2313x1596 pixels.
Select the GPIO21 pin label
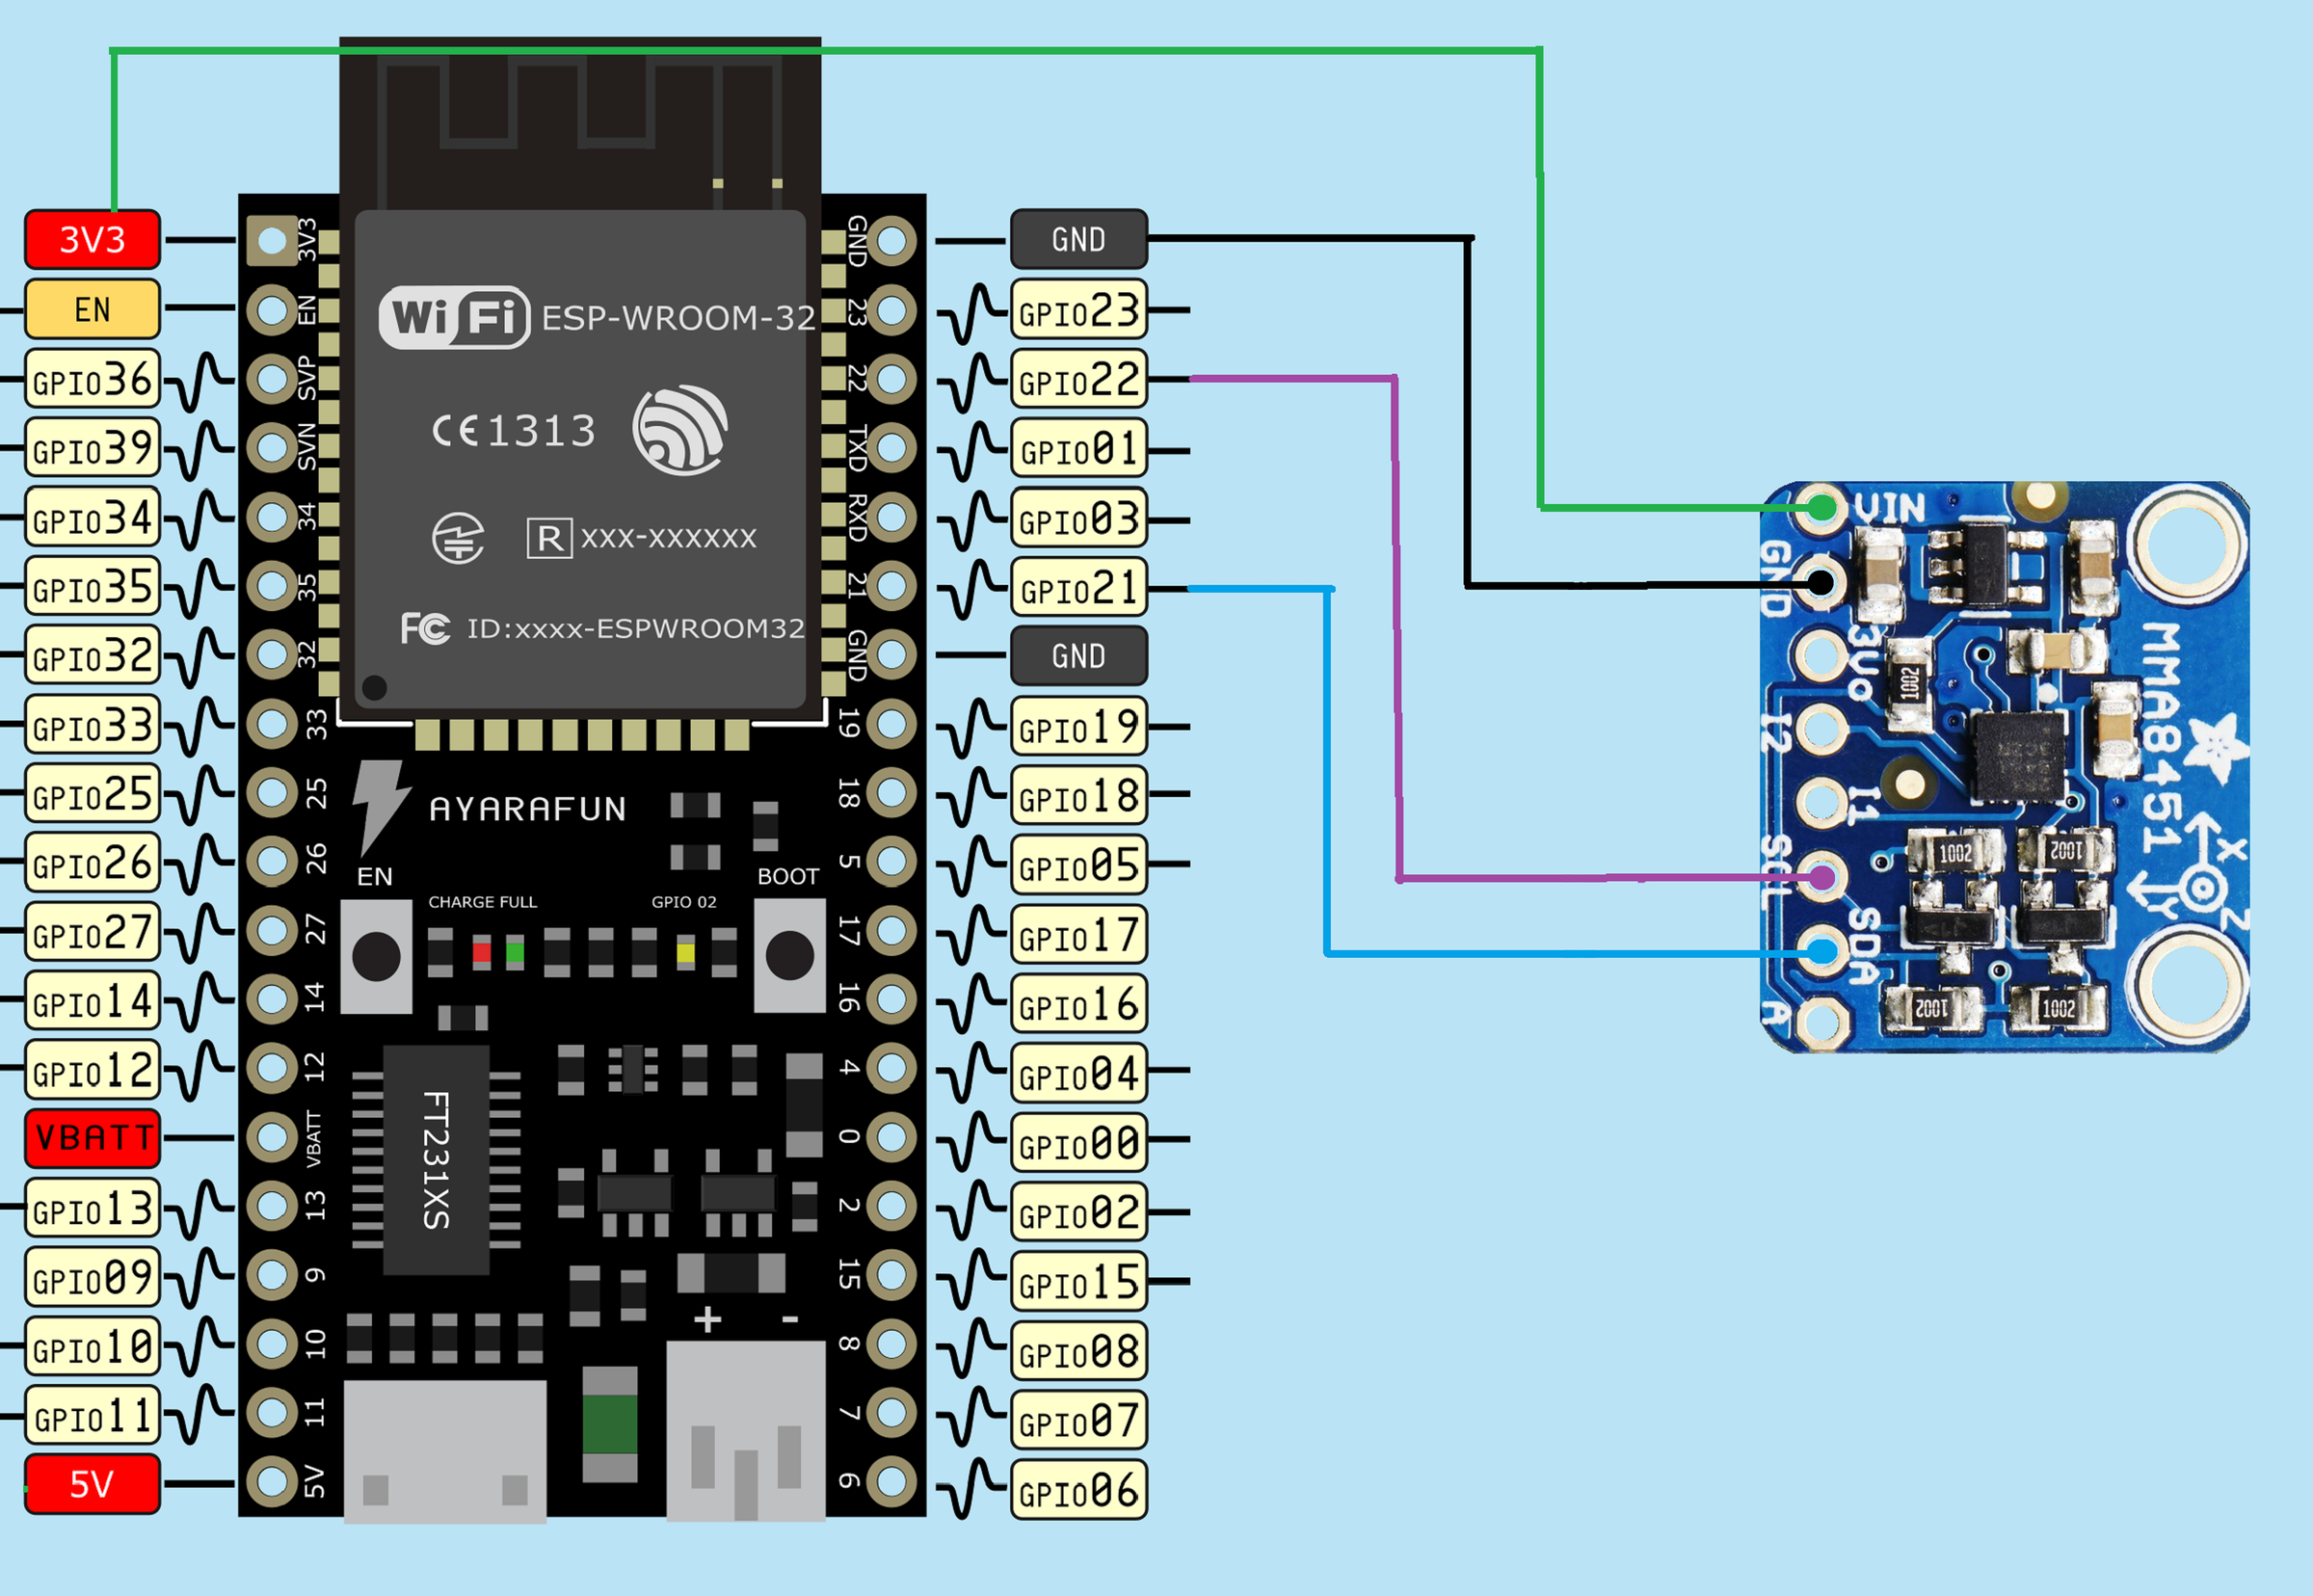(x=1078, y=589)
